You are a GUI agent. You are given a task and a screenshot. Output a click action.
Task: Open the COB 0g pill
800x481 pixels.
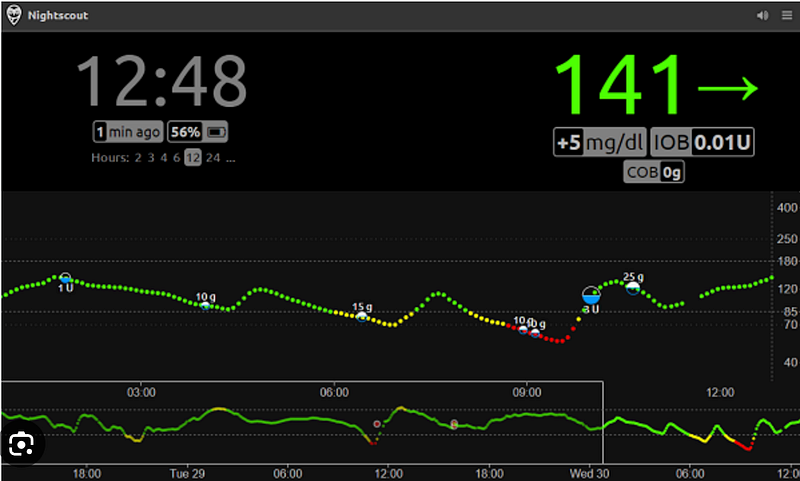pyautogui.click(x=654, y=172)
